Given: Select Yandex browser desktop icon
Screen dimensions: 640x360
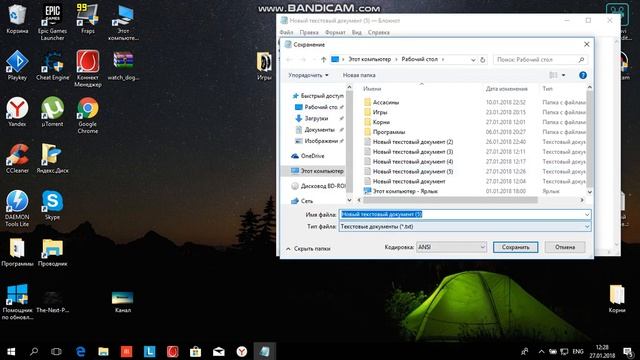Looking at the screenshot, I should (x=17, y=112).
